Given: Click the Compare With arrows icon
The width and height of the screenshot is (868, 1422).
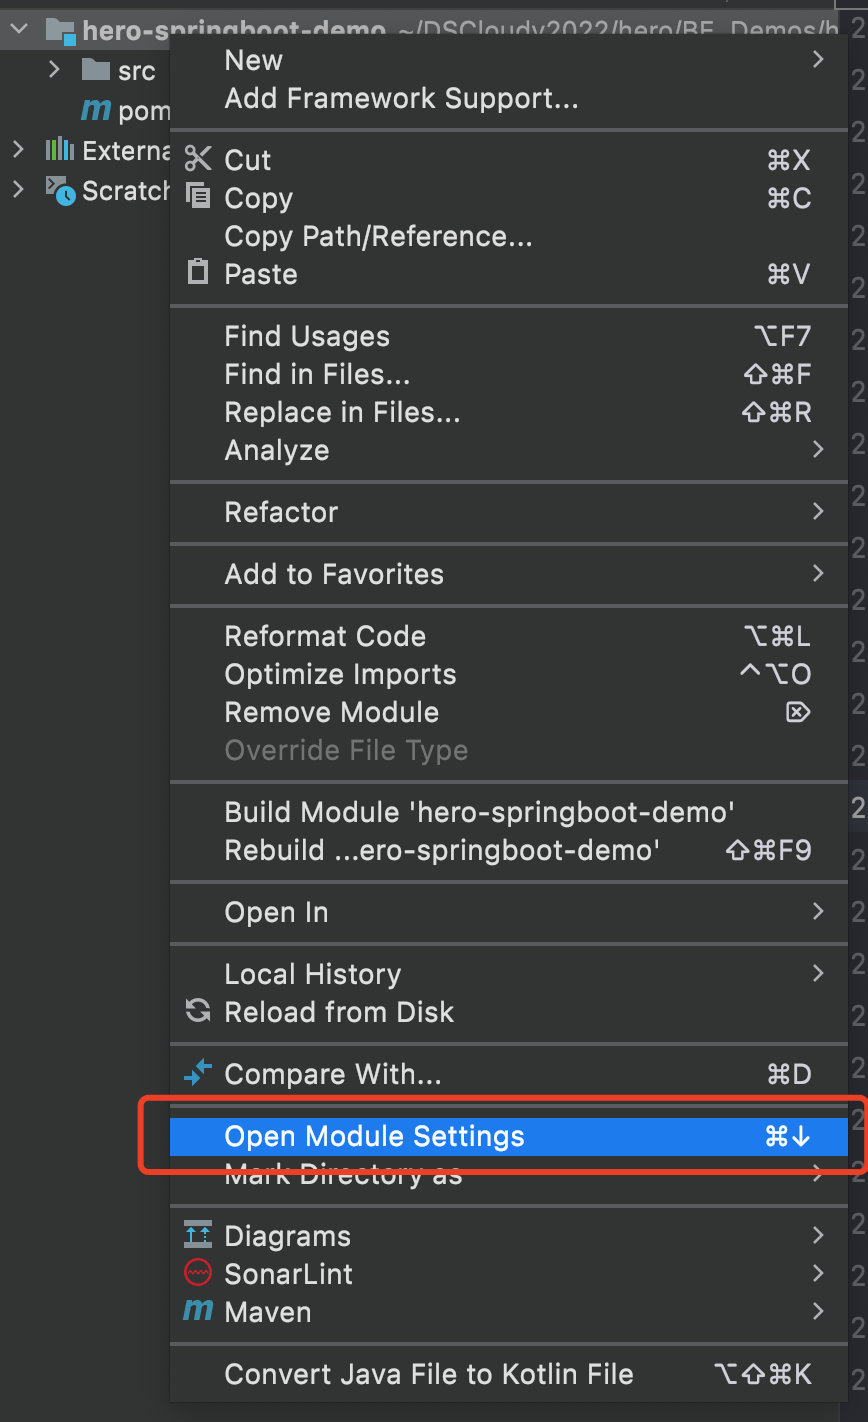Looking at the screenshot, I should [198, 1073].
